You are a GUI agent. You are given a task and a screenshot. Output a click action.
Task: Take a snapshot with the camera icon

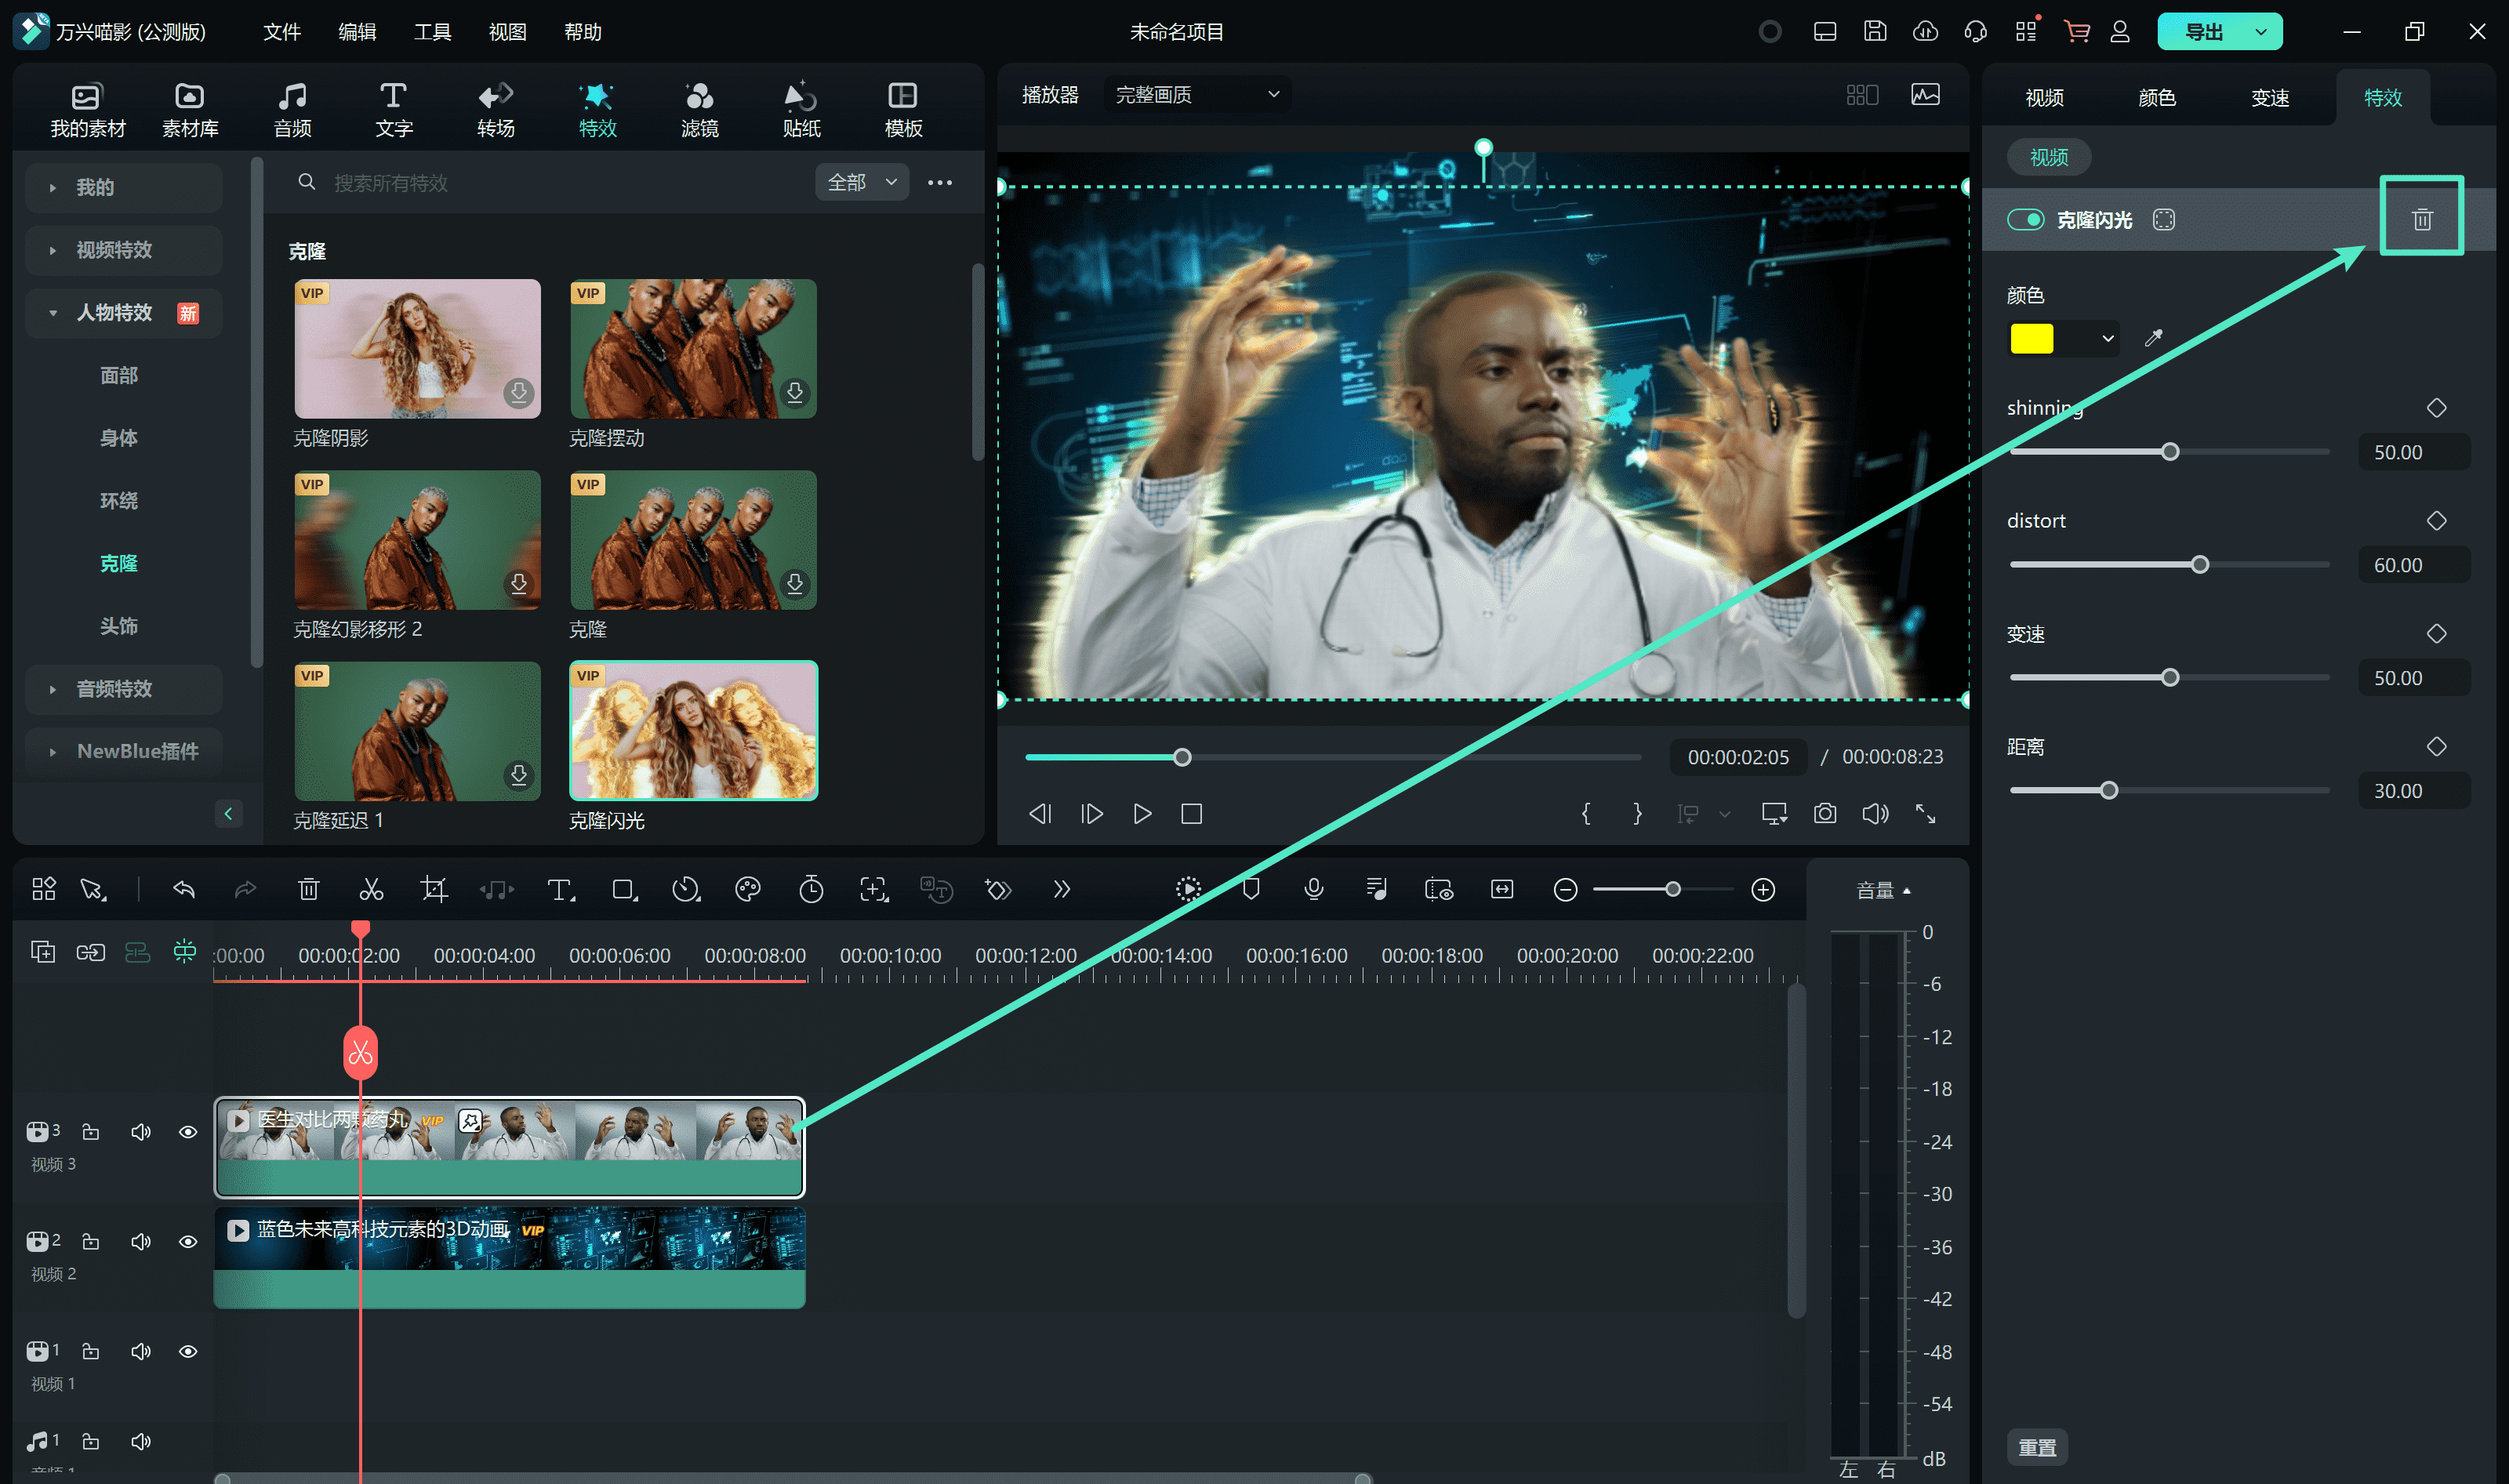tap(1824, 814)
